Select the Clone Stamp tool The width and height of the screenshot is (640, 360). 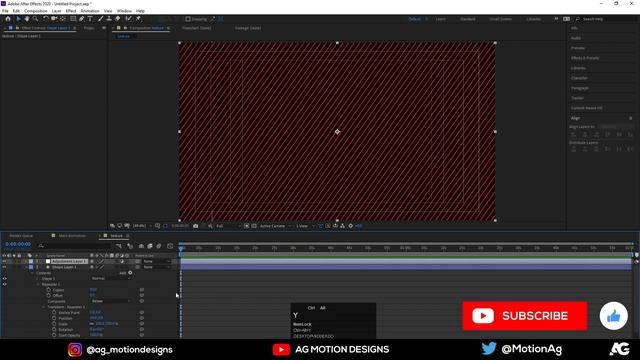(109, 19)
